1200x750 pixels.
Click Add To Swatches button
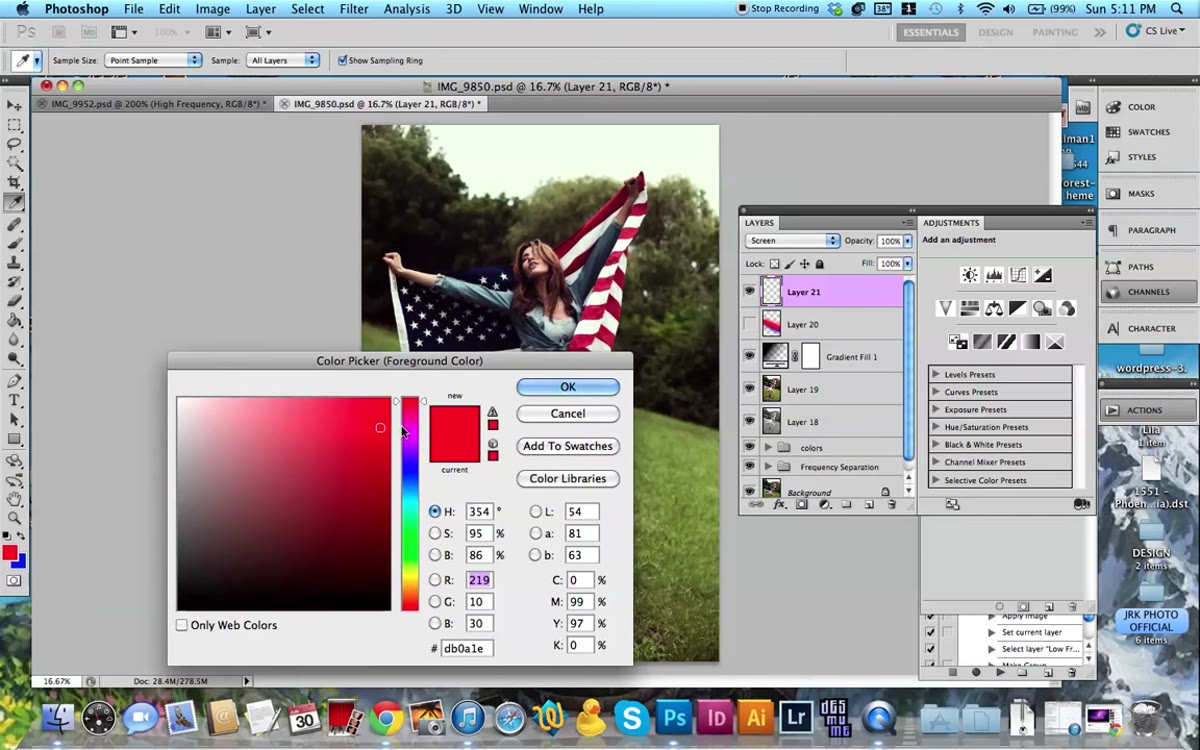click(568, 446)
